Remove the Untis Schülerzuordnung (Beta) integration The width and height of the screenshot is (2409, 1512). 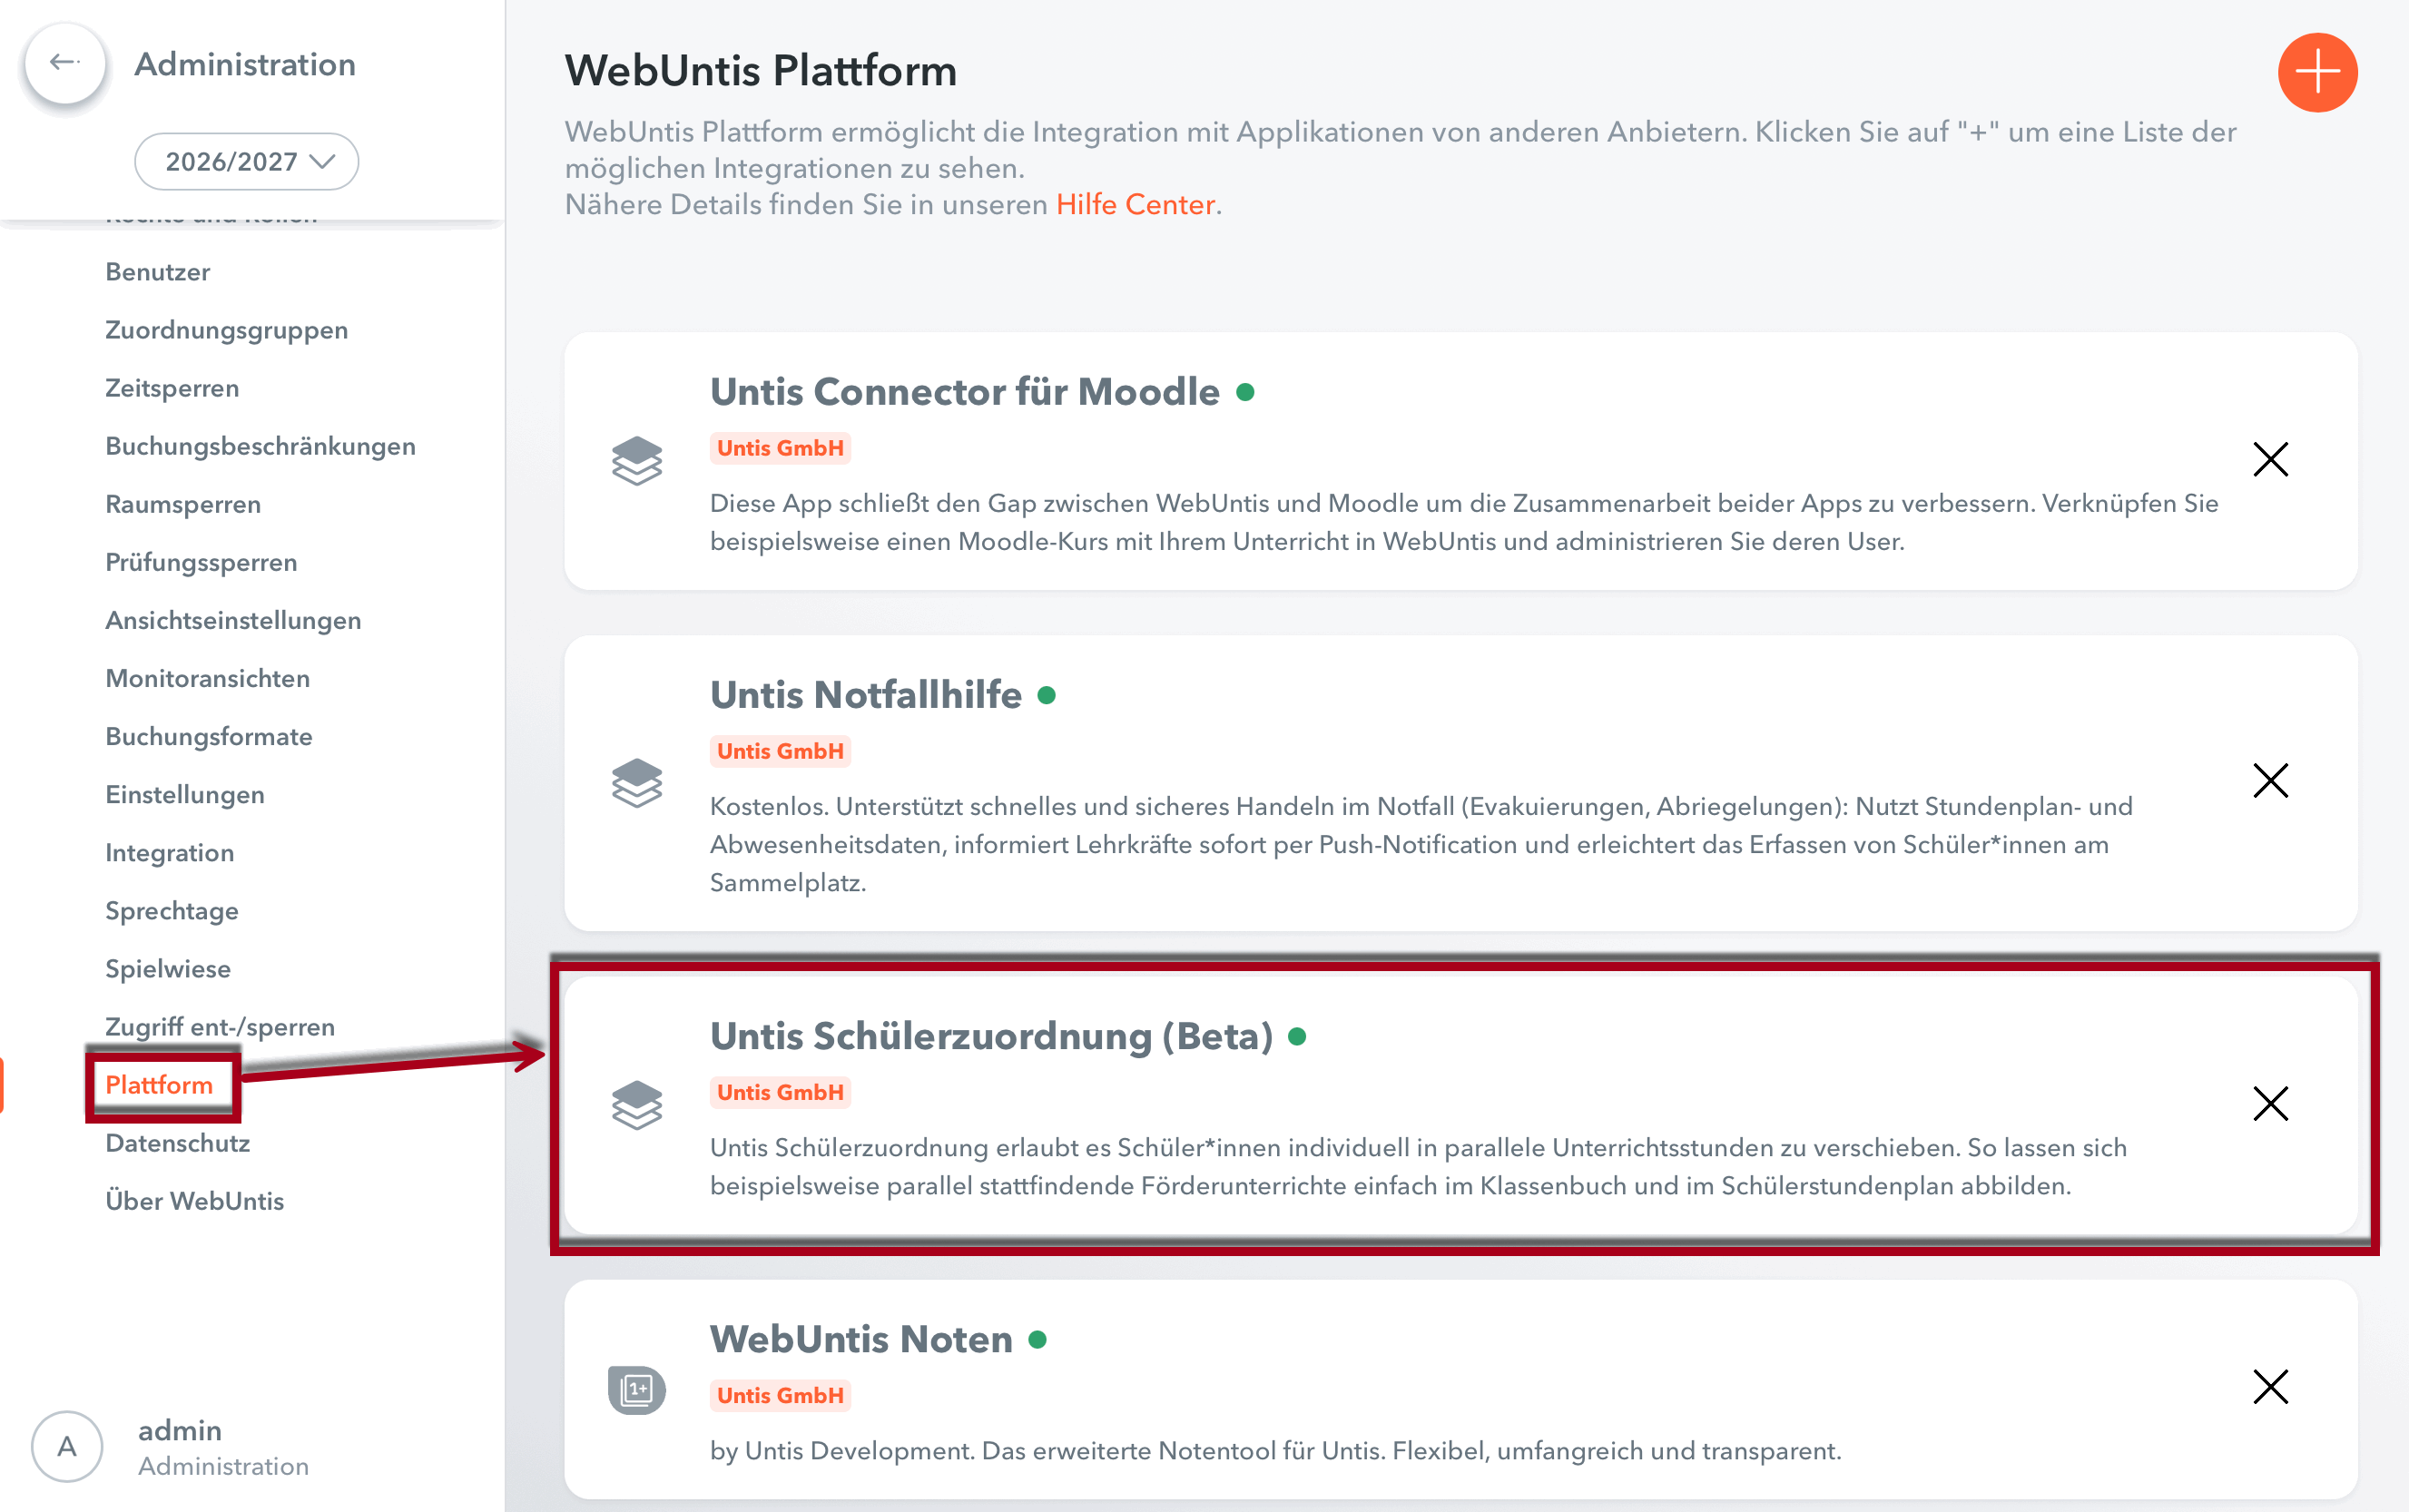pyautogui.click(x=2270, y=1103)
